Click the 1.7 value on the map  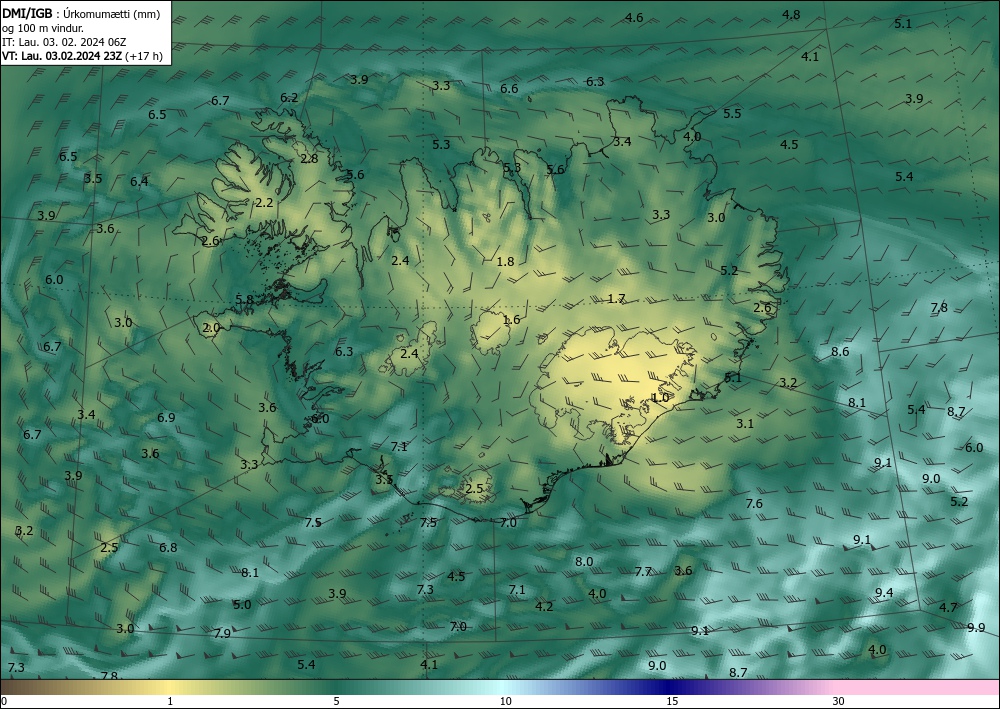[x=616, y=298]
